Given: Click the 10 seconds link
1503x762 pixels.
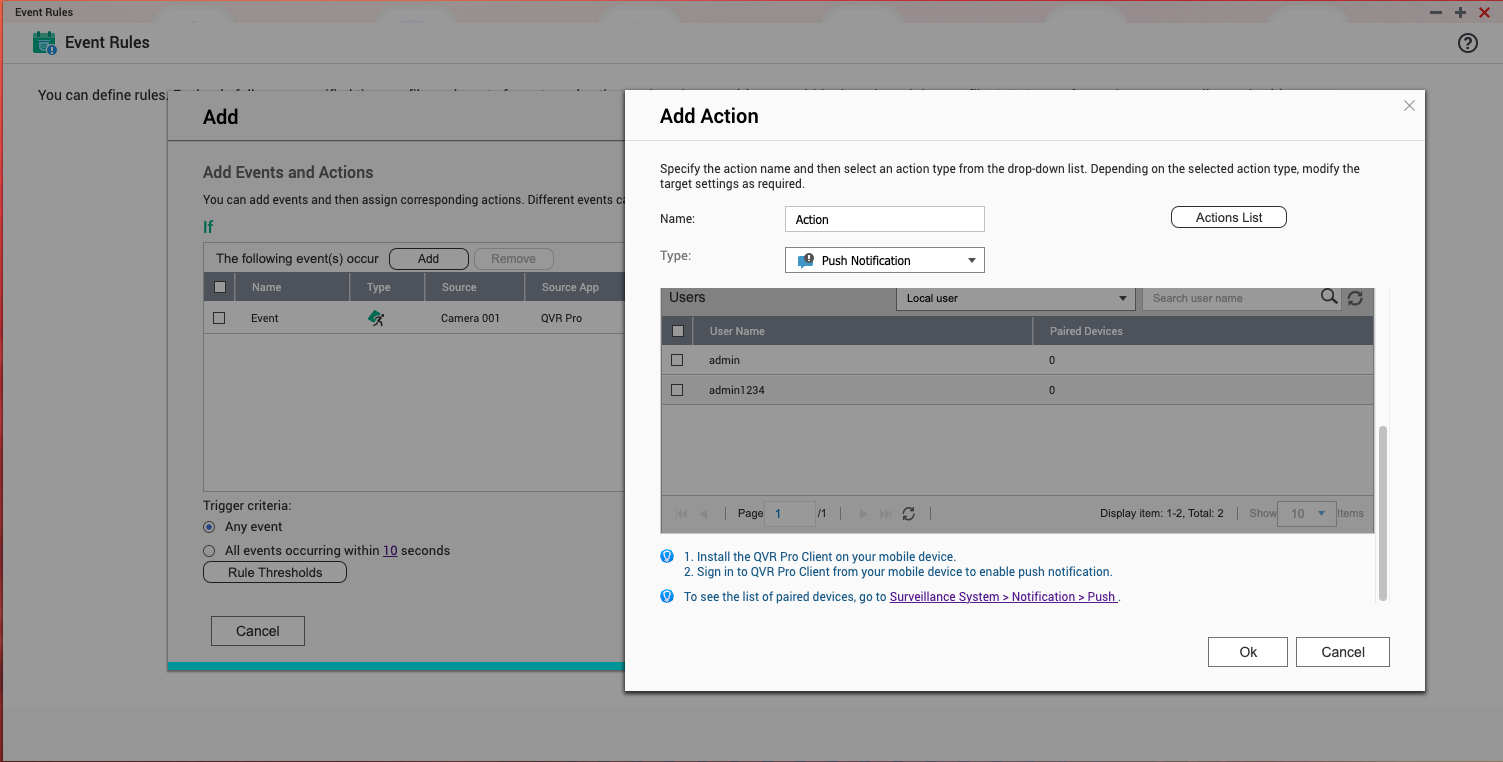Looking at the screenshot, I should point(390,551).
